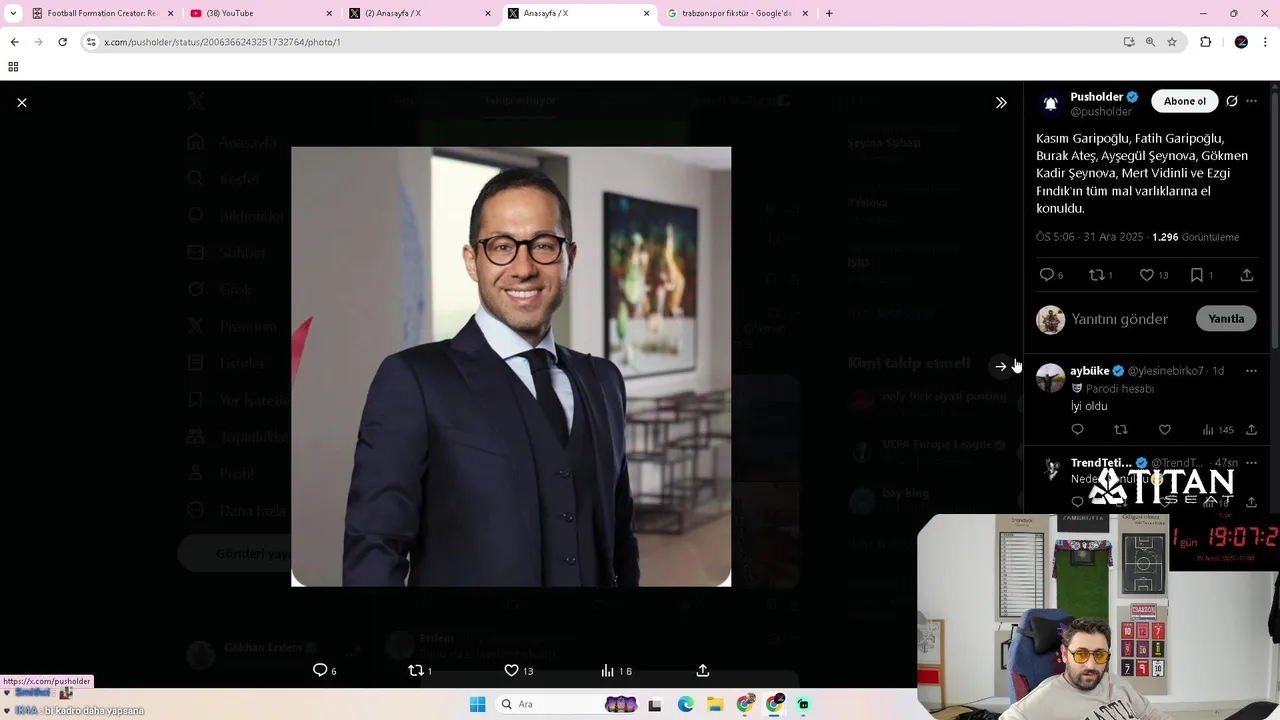Open a new browser tab
The image size is (1280, 720).
829,13
